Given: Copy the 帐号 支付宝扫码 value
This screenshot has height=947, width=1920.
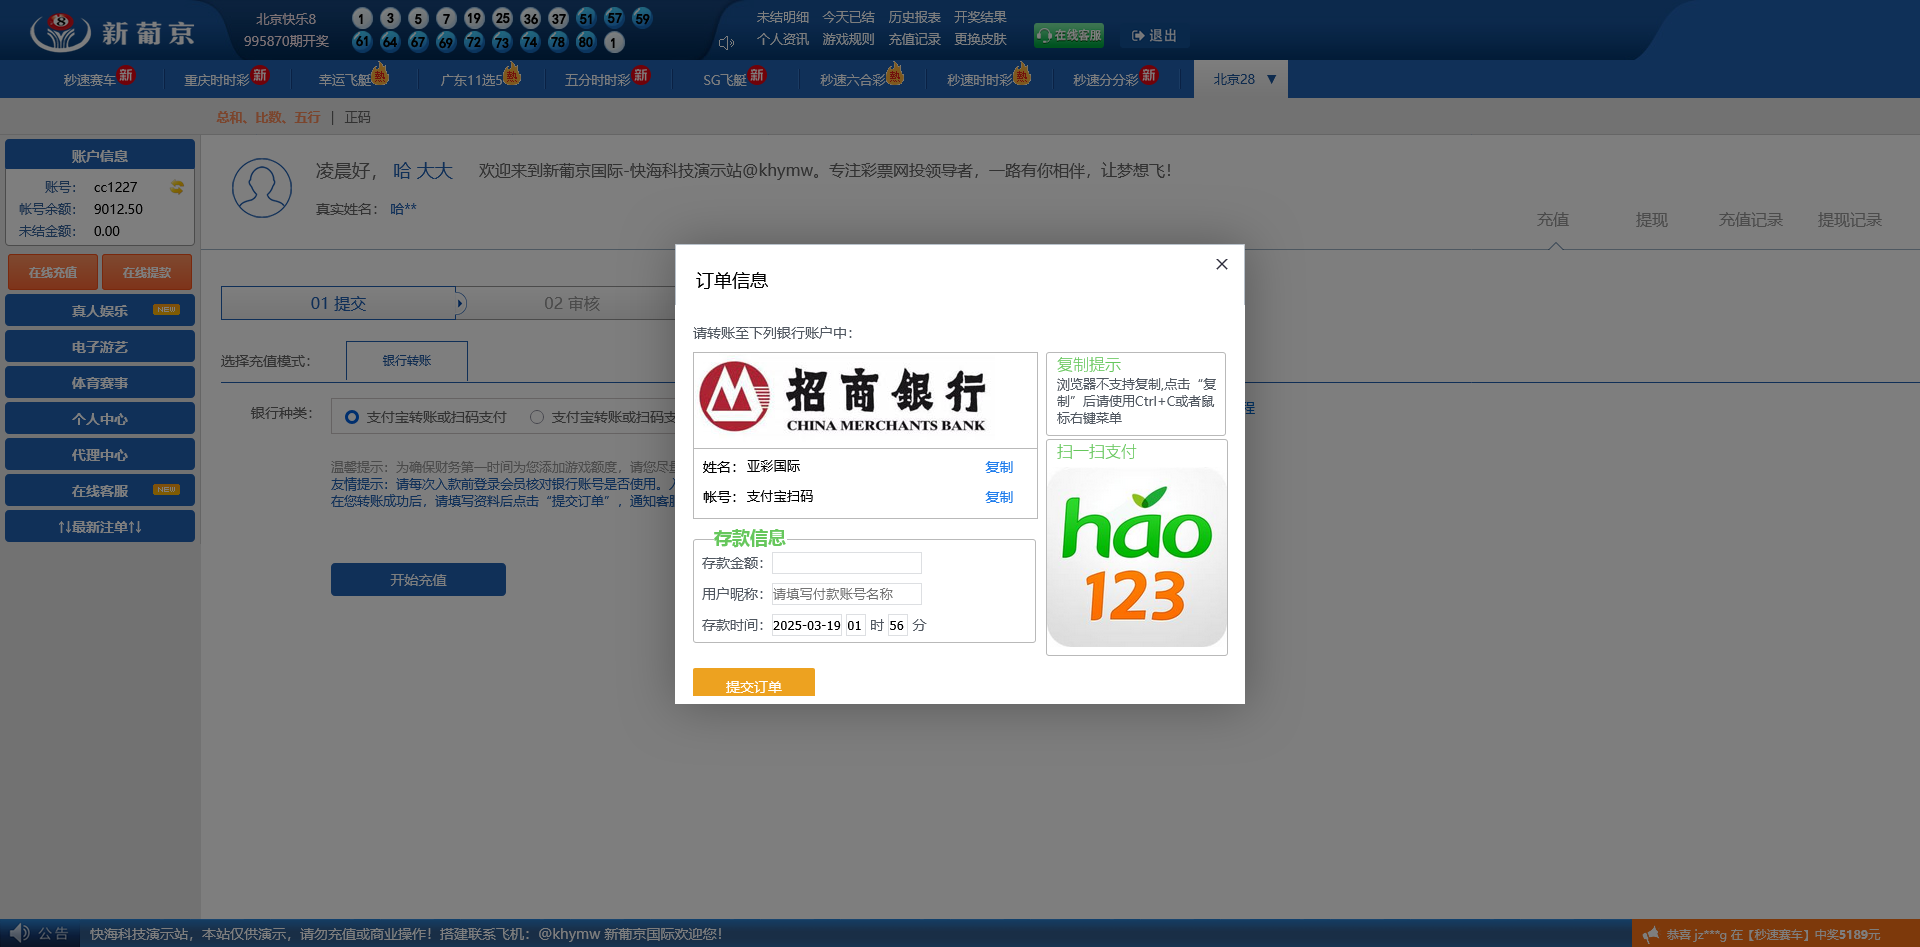Looking at the screenshot, I should pyautogui.click(x=998, y=497).
